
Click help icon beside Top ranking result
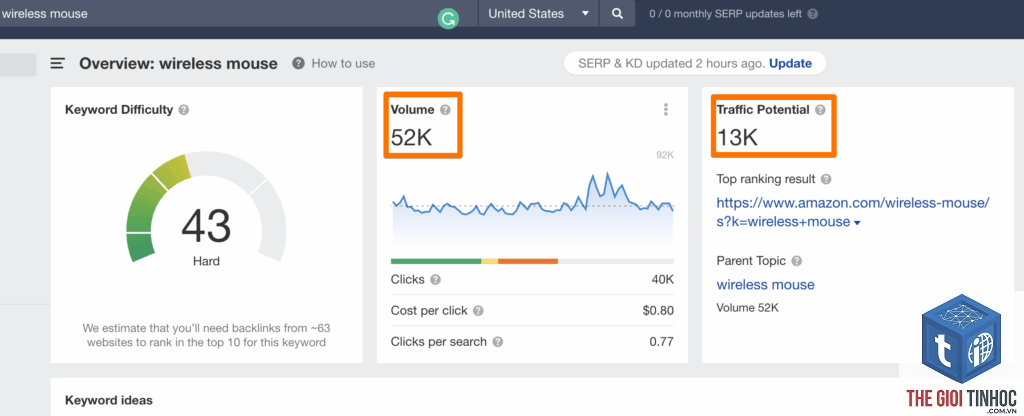pos(826,179)
